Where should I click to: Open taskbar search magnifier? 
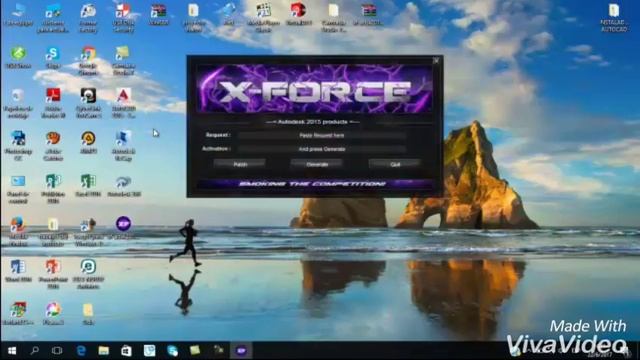click(35, 351)
